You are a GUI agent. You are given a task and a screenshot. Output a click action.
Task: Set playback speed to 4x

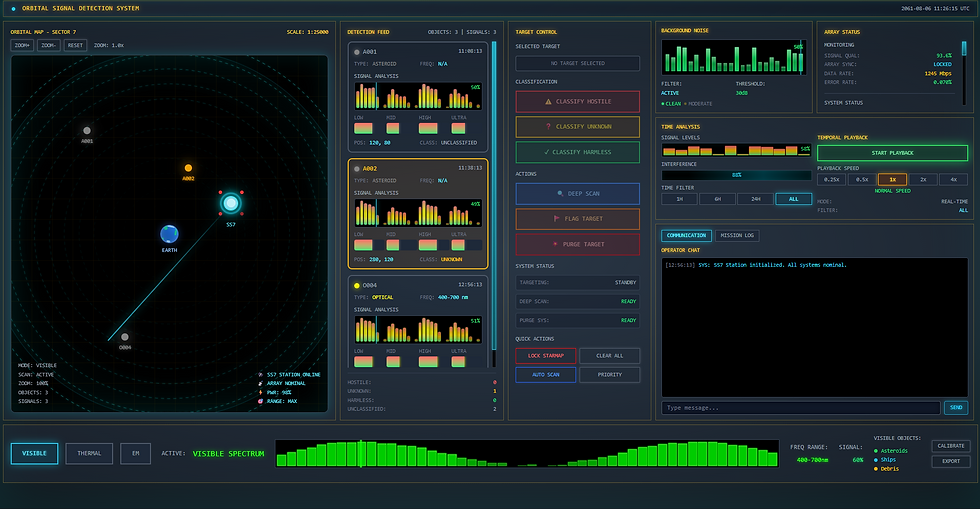click(x=953, y=179)
